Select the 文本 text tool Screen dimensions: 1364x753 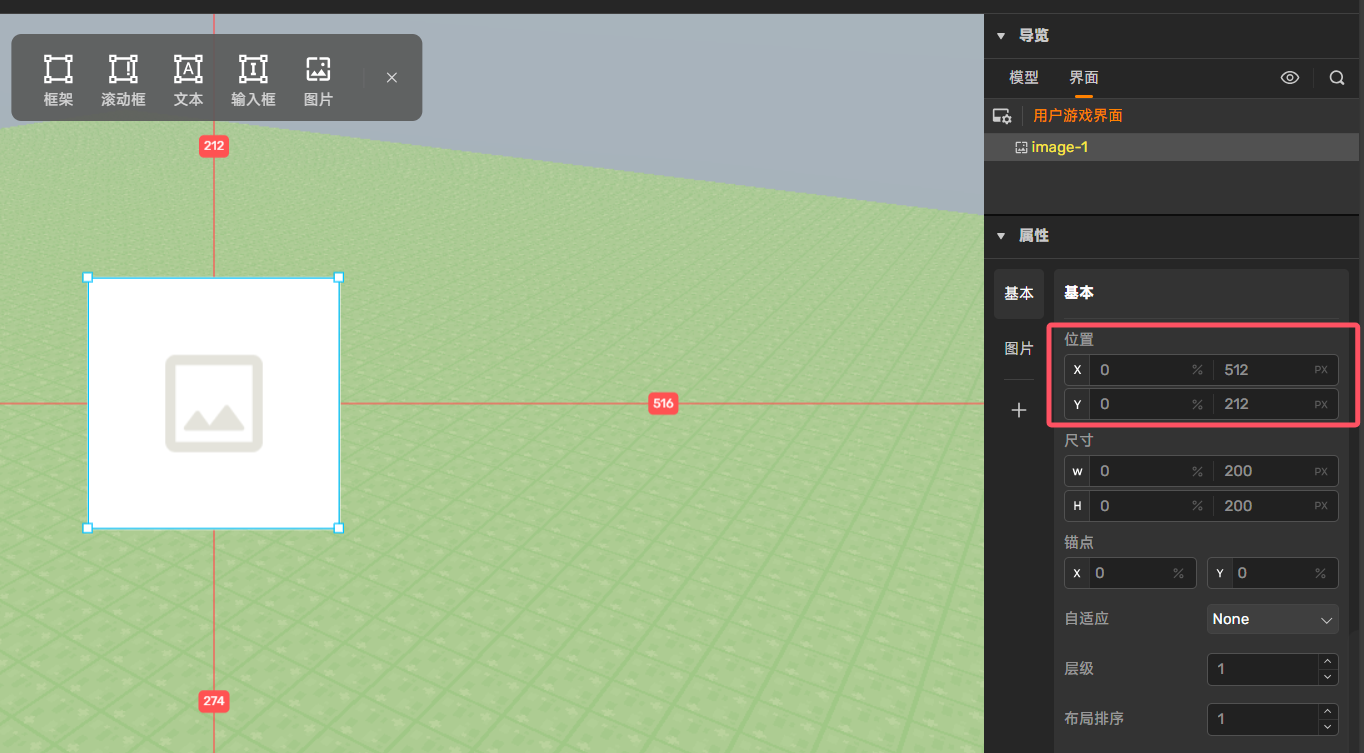(x=188, y=80)
